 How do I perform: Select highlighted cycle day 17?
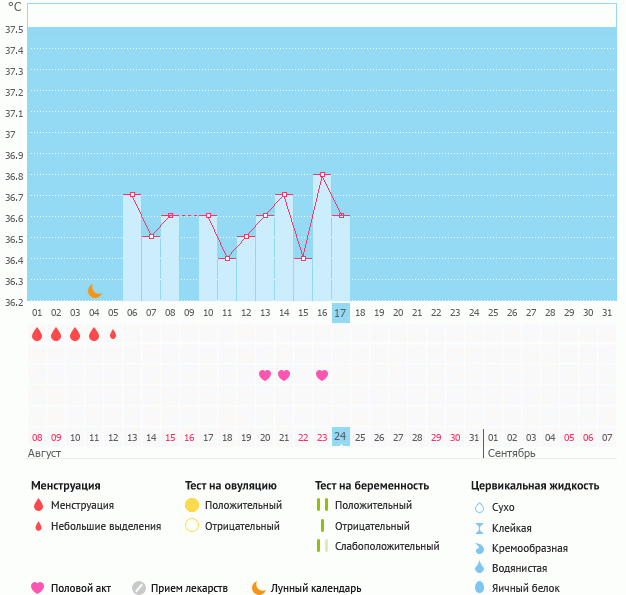340,313
